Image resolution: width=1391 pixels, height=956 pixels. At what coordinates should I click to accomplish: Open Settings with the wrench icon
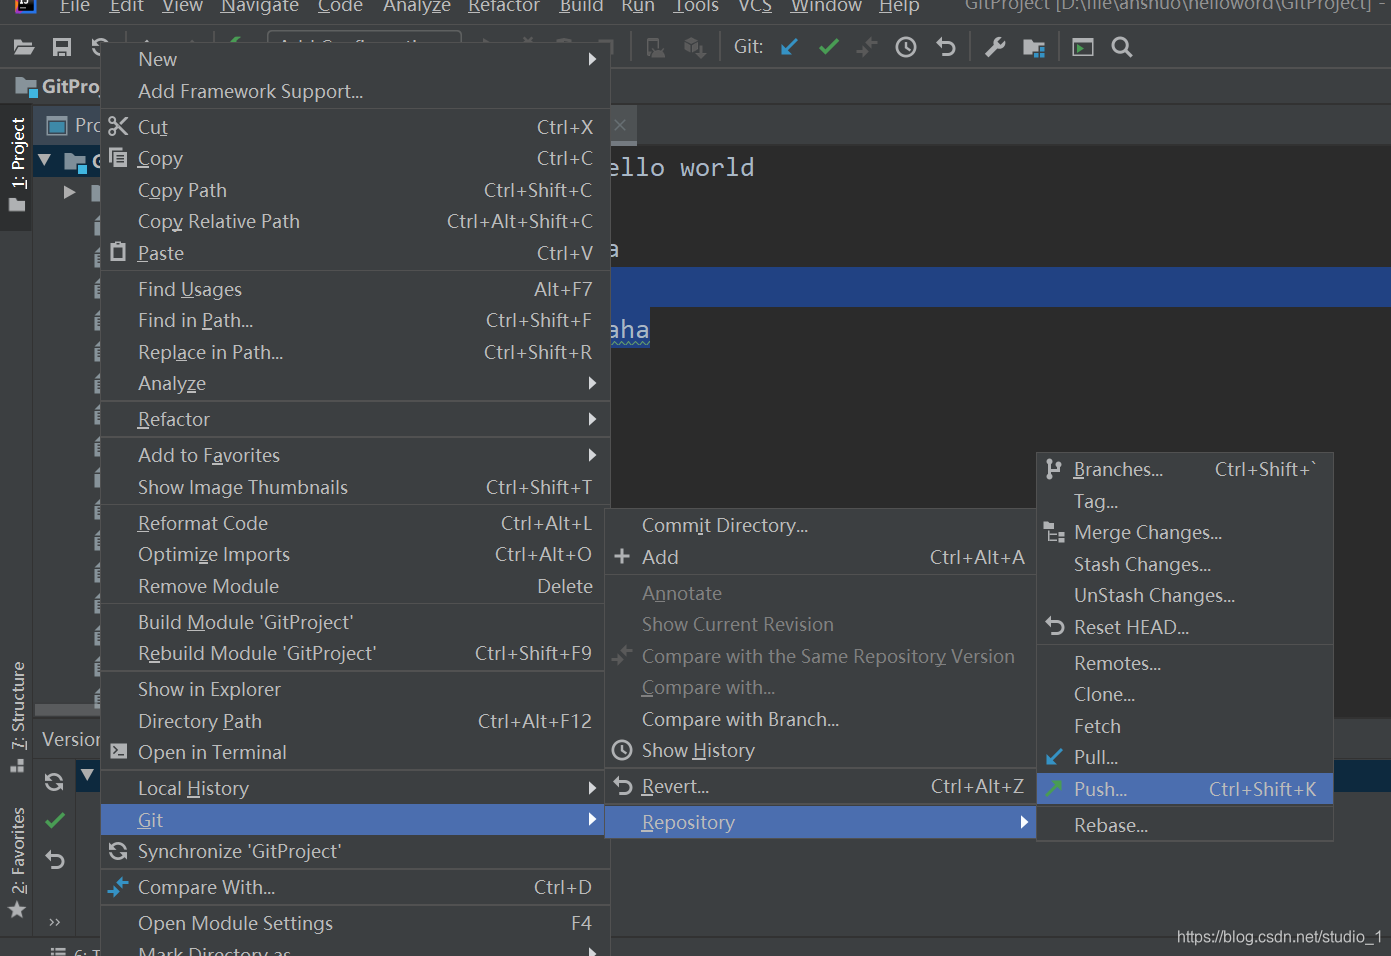[995, 47]
